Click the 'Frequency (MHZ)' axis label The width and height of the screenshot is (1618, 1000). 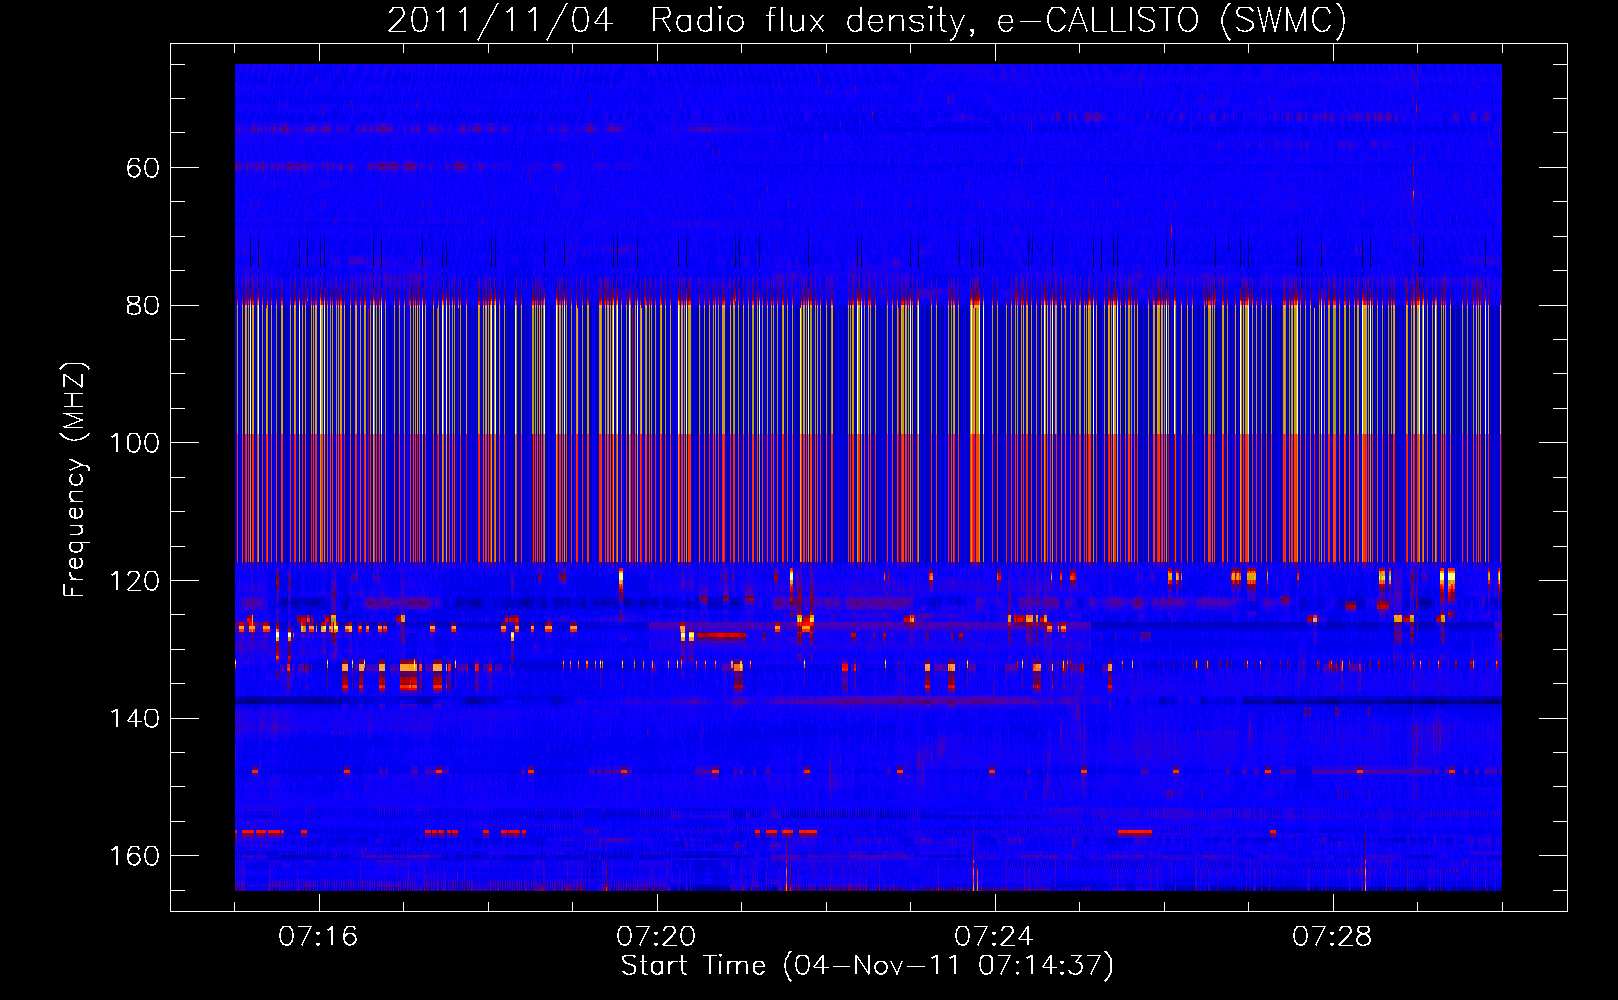point(75,479)
